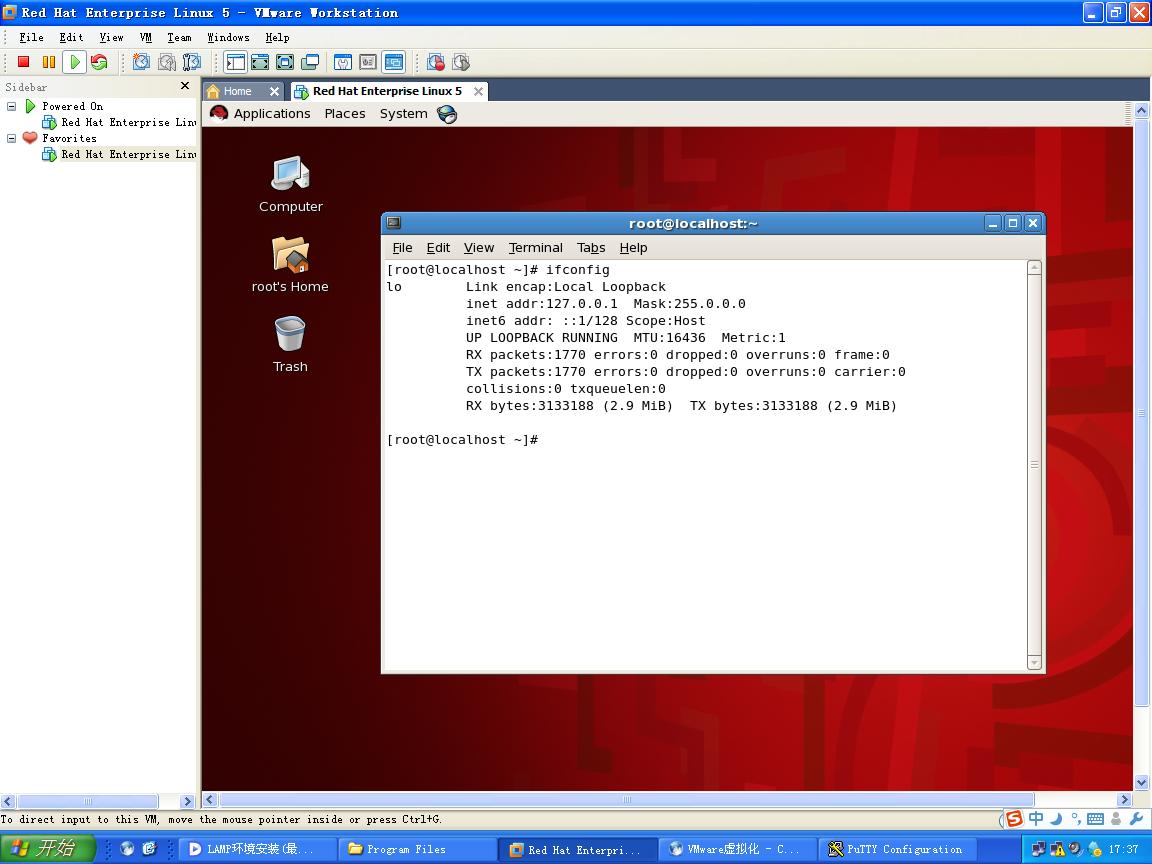The image size is (1152, 864).
Task: Show the appliance view toolbar icon
Action: 368,62
